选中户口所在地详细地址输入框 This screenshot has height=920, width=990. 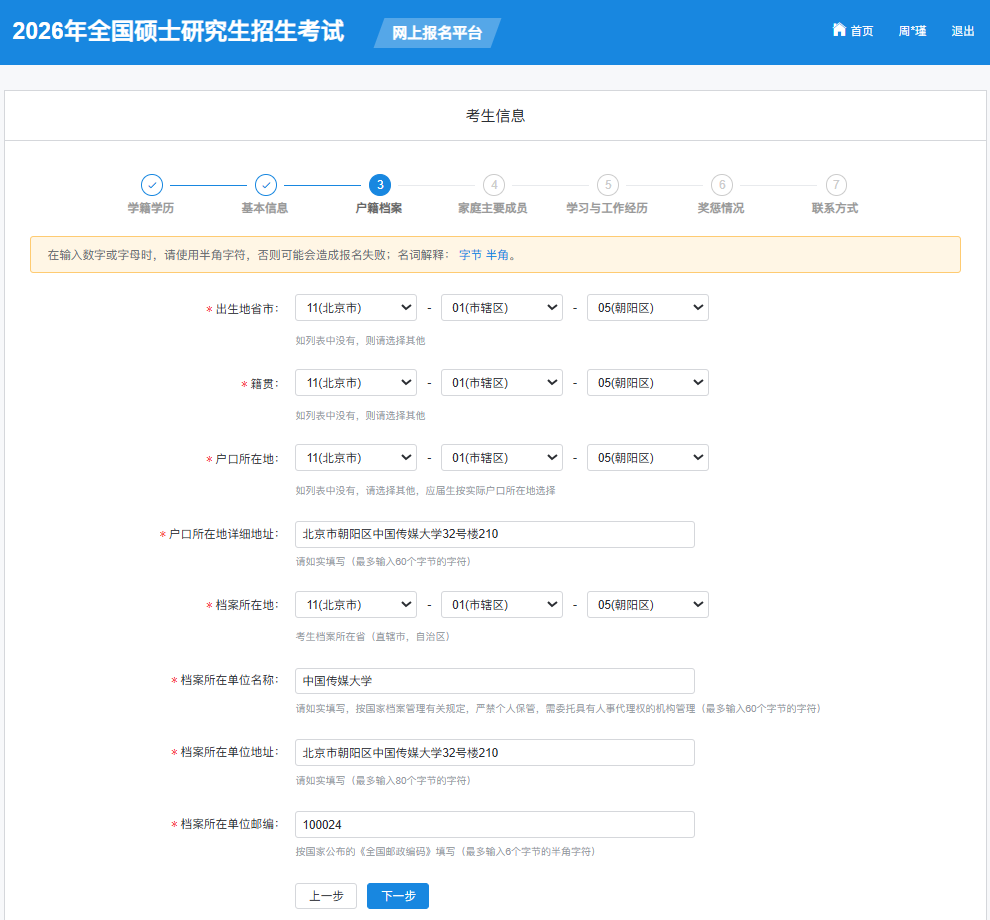click(495, 534)
